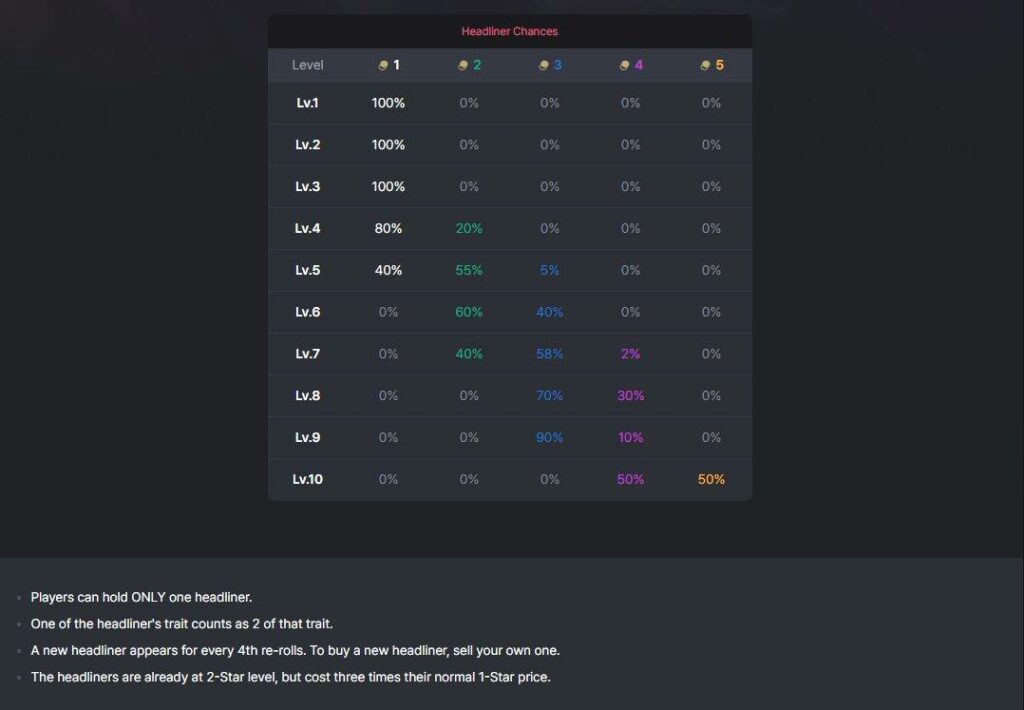
Task: Click the Lv.10 row label
Action: tap(308, 479)
